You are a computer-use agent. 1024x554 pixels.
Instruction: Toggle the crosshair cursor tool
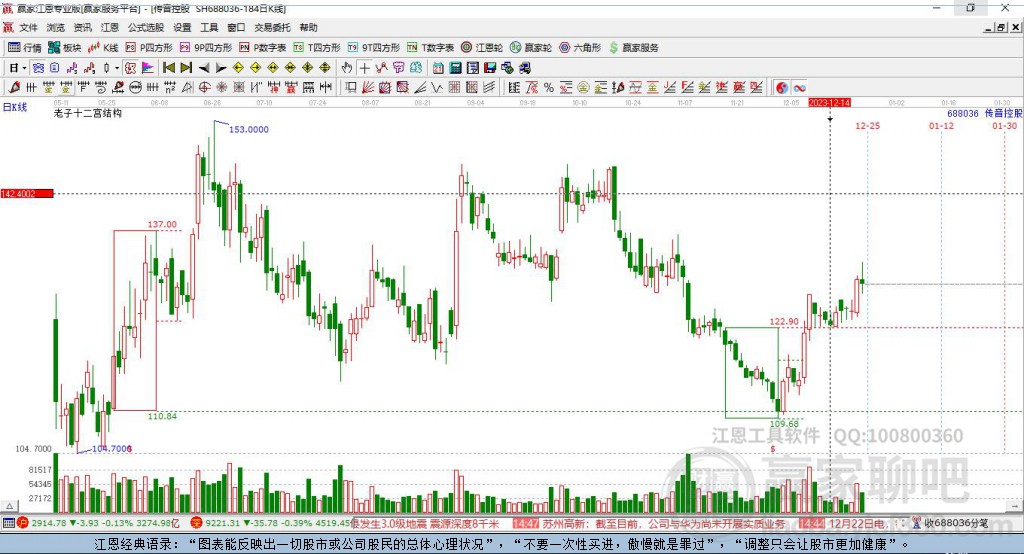click(x=364, y=68)
